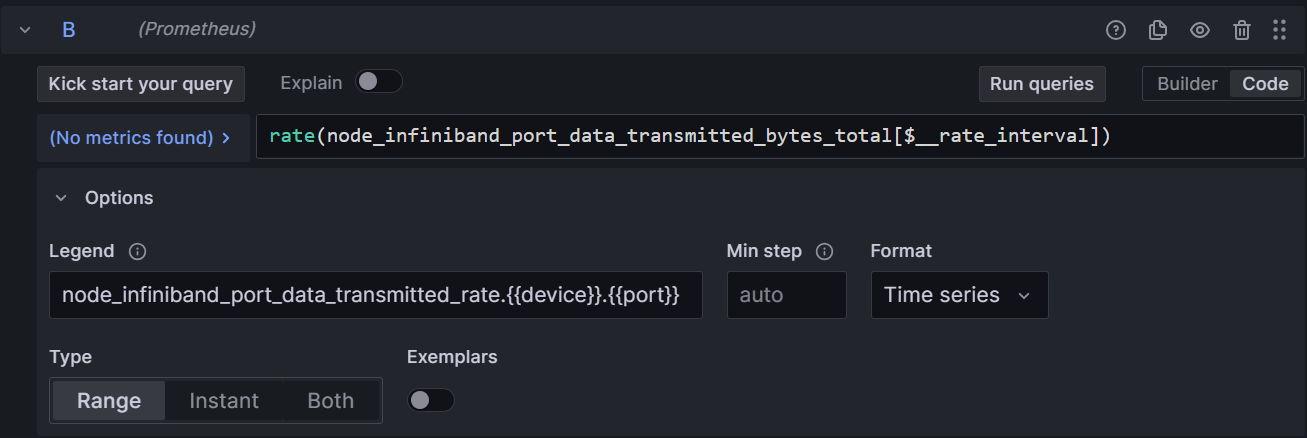Open the Format Time series dropdown
This screenshot has height=438, width=1307.
coord(959,295)
